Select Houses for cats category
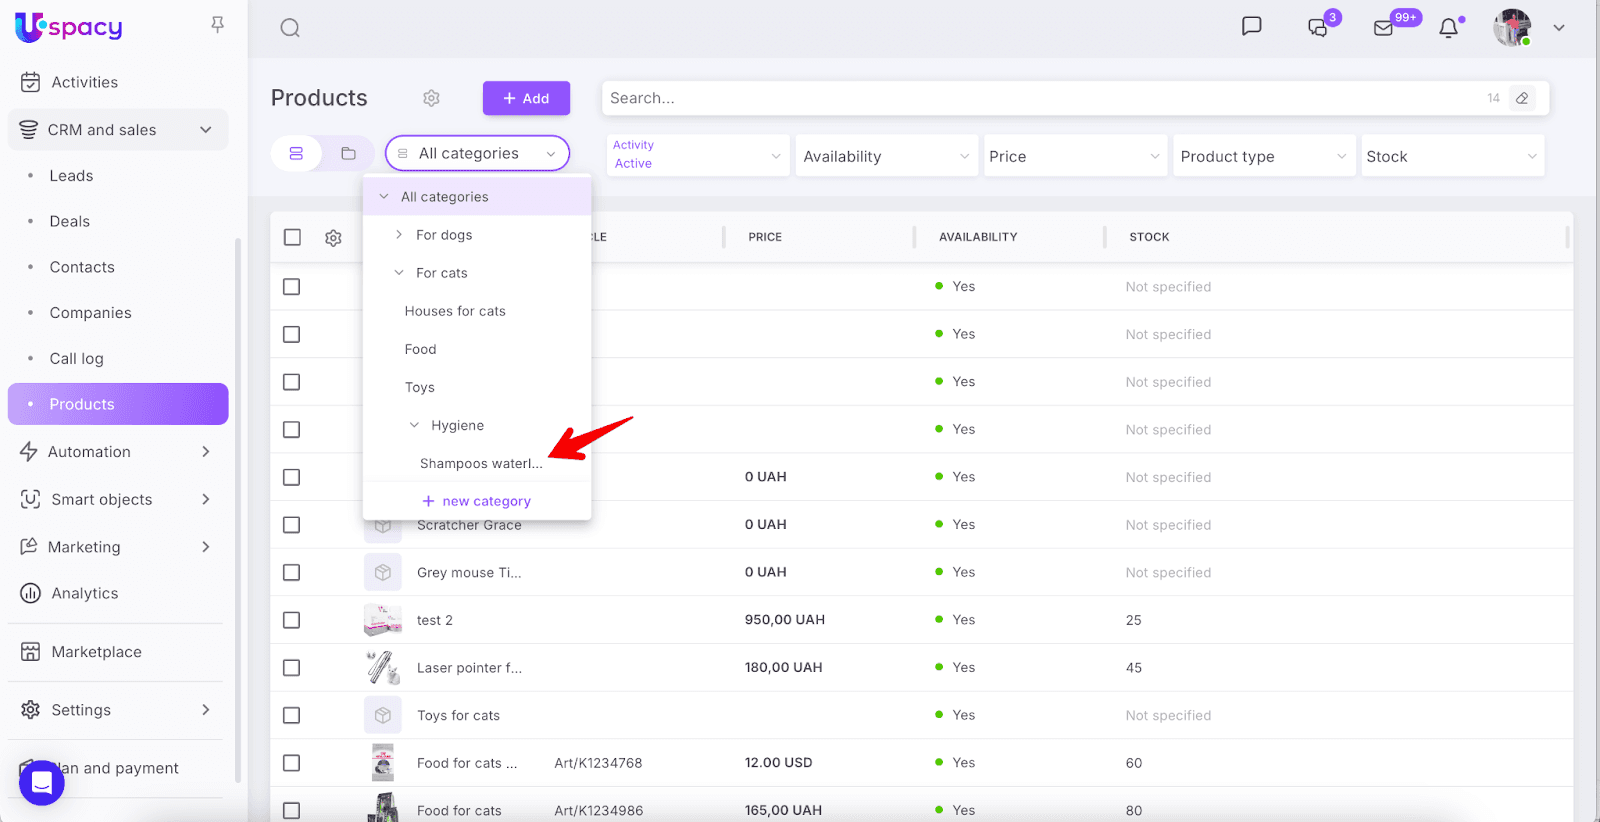 coord(455,311)
